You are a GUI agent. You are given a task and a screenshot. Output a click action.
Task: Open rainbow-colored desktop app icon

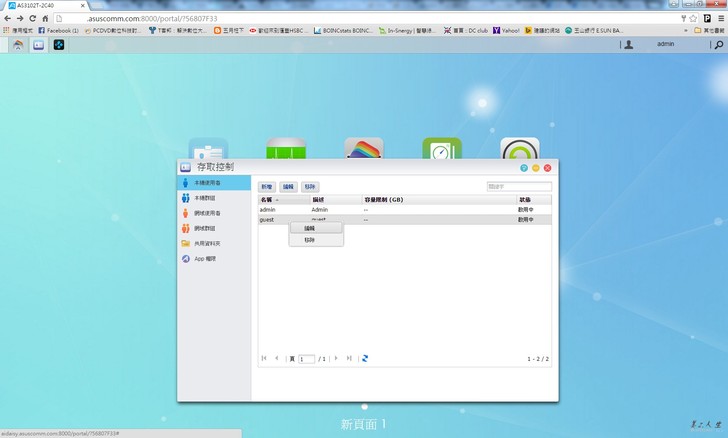(x=364, y=149)
